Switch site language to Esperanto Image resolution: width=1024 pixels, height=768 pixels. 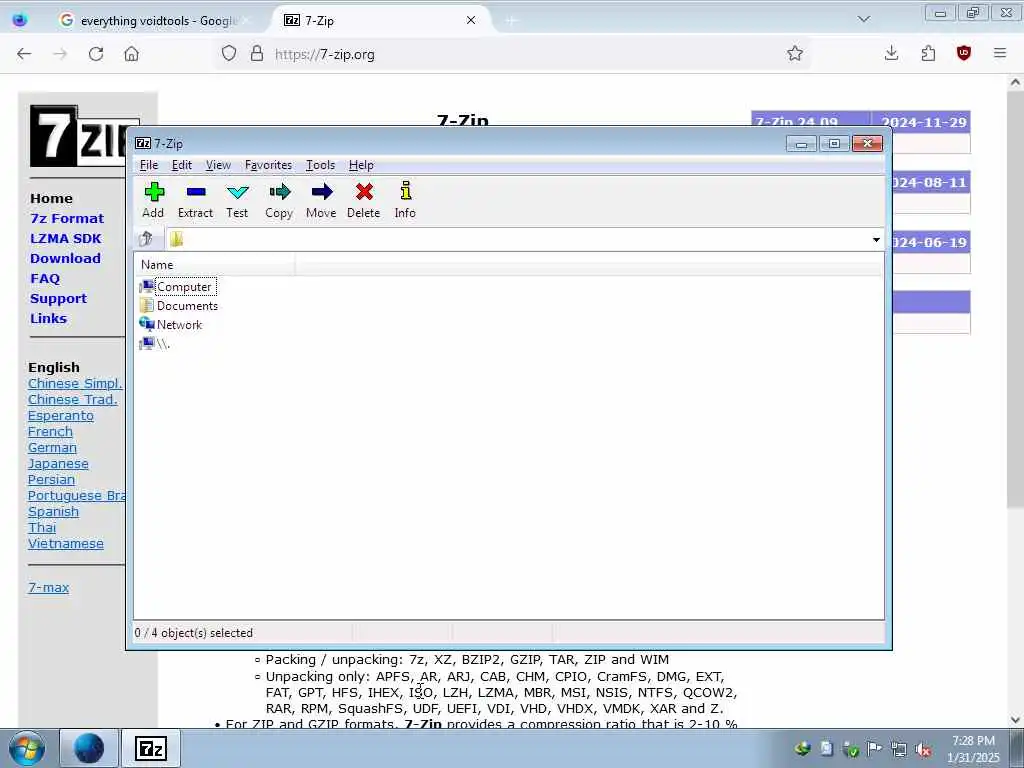point(61,416)
